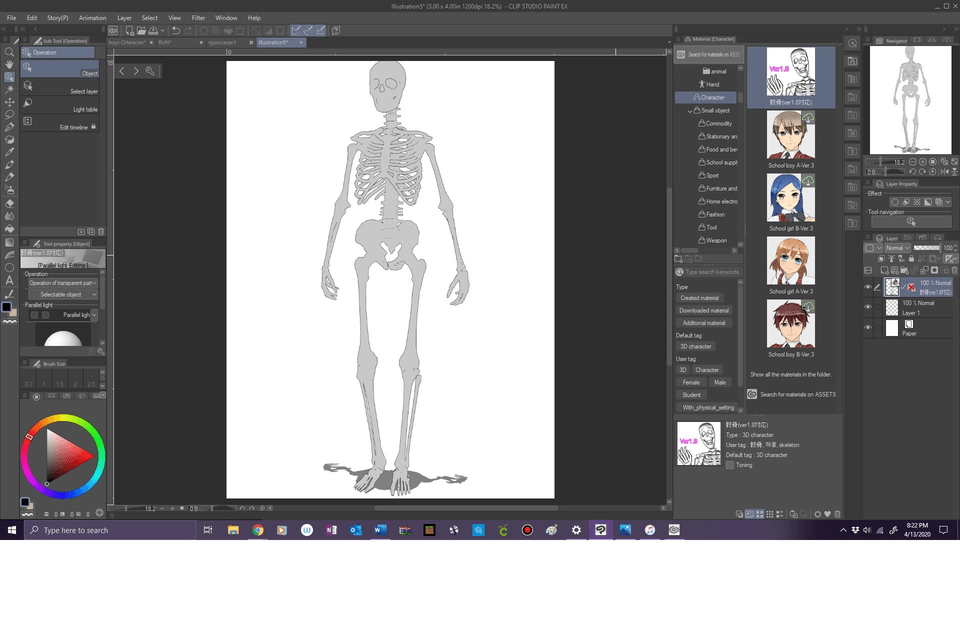Screen dimensions: 960x624
Task: Pick the Eyedropper tool in toolbar
Action: [10, 152]
